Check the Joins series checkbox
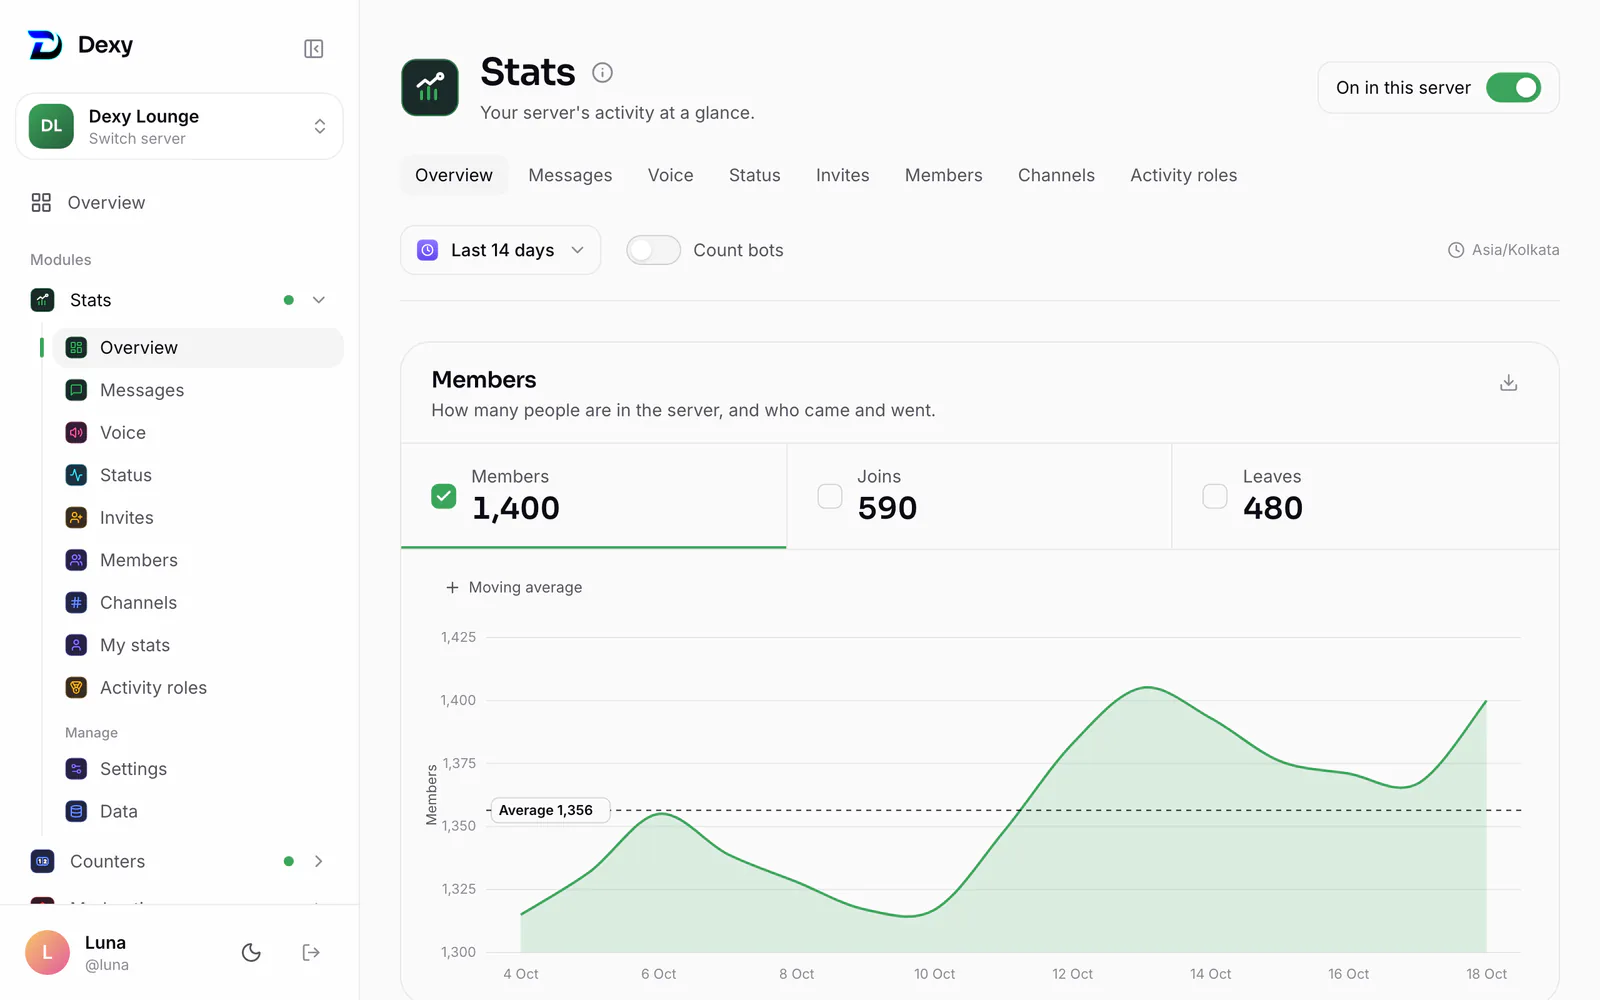The image size is (1600, 1000). (830, 496)
